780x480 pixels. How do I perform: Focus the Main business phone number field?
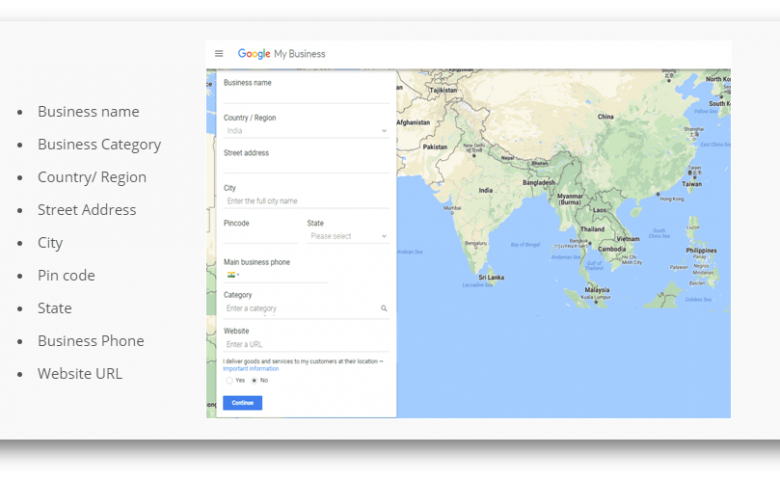click(285, 275)
